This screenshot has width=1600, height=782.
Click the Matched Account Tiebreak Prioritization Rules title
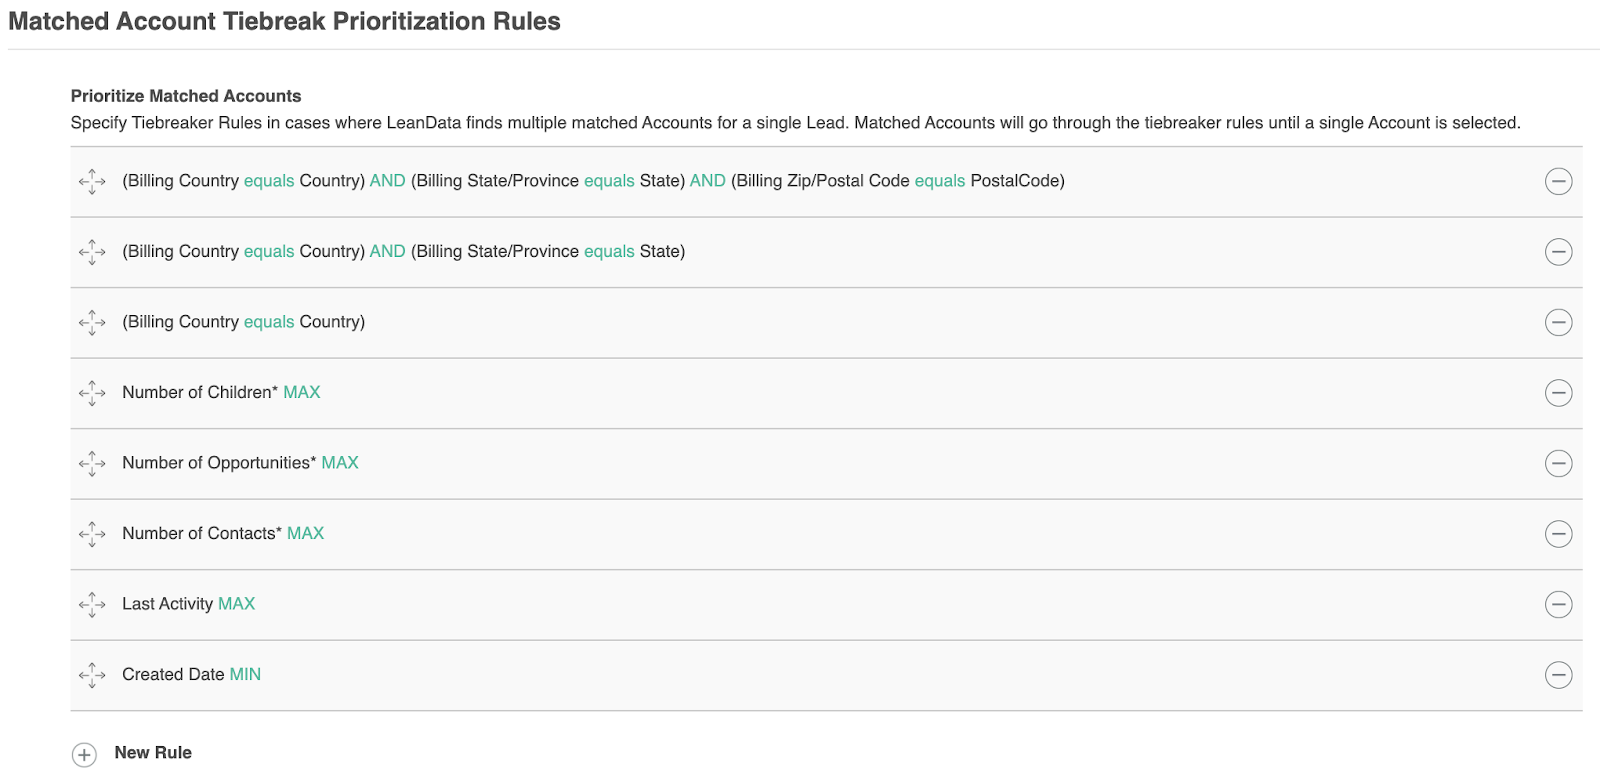(x=284, y=21)
